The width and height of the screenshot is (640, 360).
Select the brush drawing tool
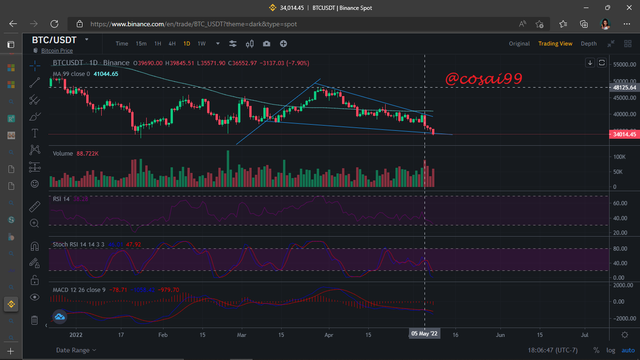(x=35, y=117)
